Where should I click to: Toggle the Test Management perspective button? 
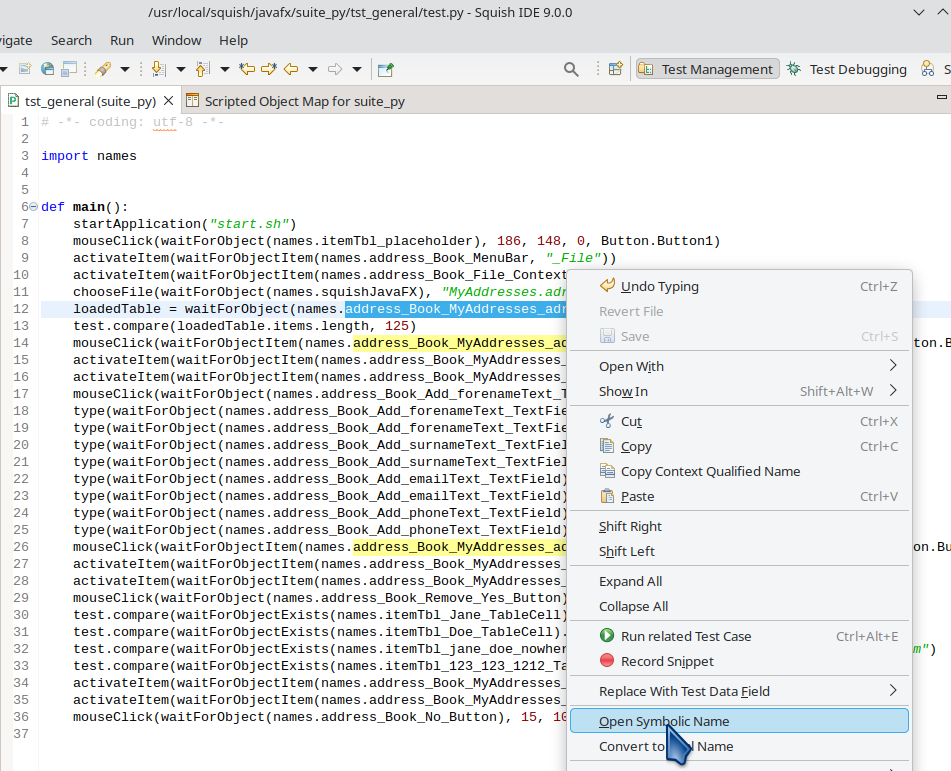point(706,69)
